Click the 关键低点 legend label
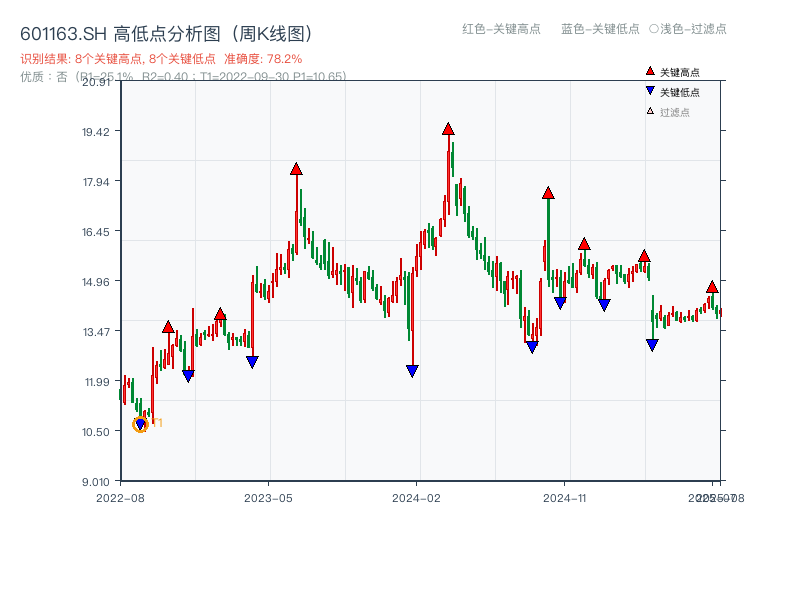The height and width of the screenshot is (600, 800). (x=680, y=92)
